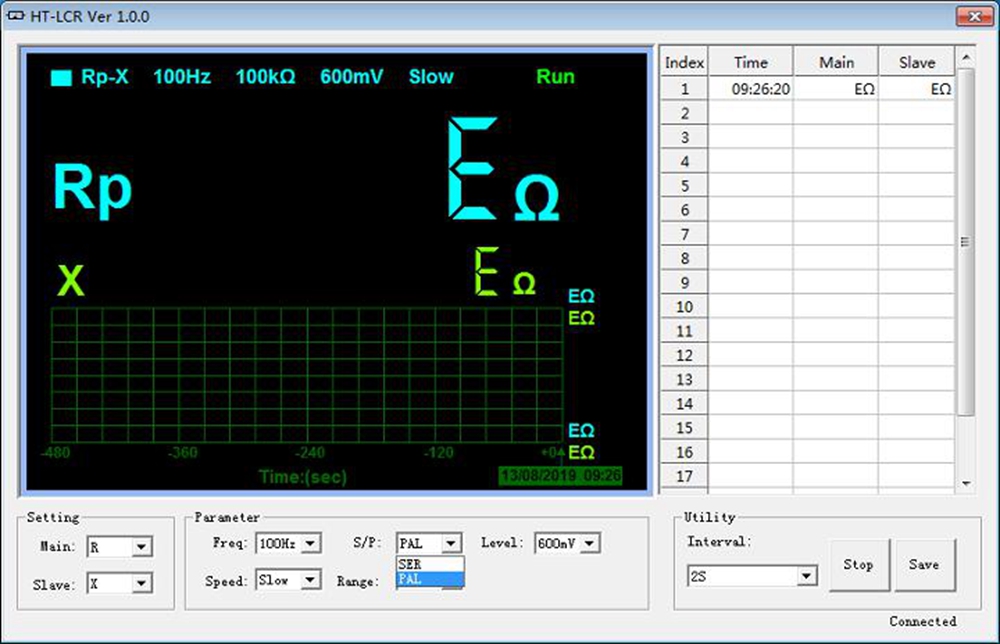
Task: Click the Slave column header
Action: (916, 62)
